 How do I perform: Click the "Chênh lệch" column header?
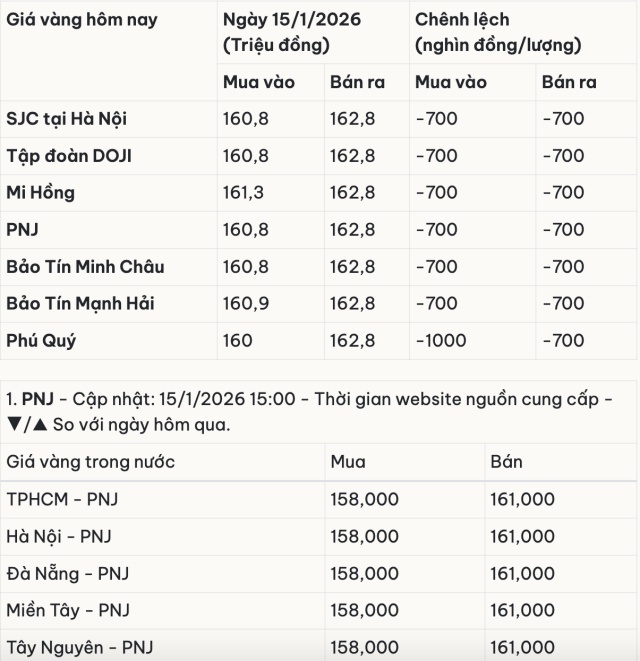462,20
